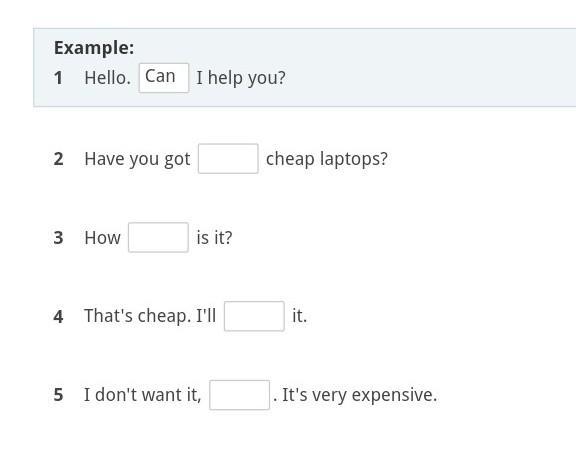The height and width of the screenshot is (454, 576).
Task: Click the "Example:" heading
Action: coord(94,48)
